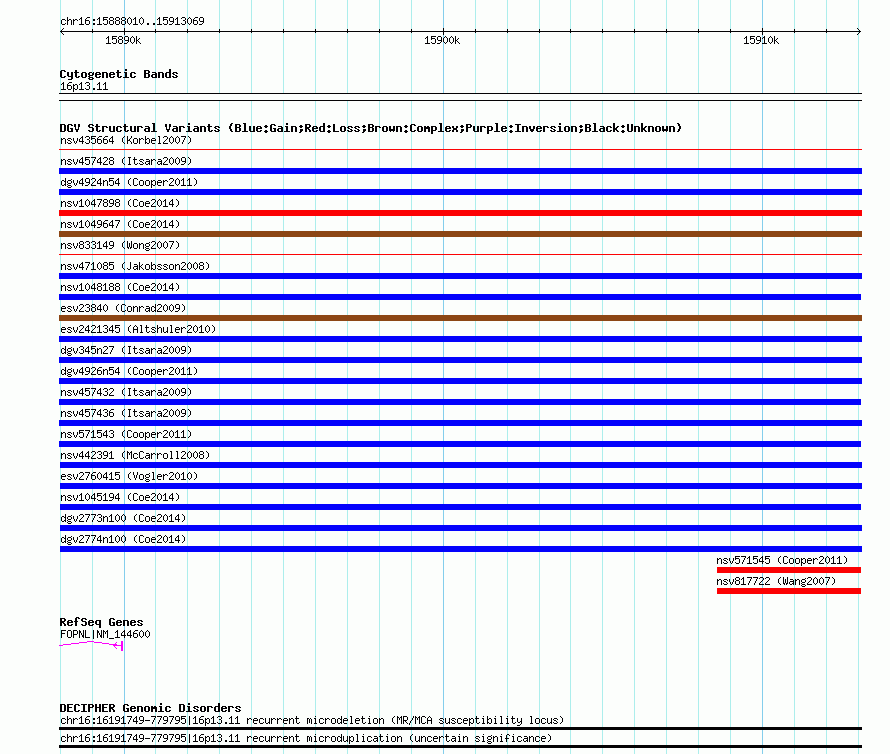The width and height of the screenshot is (890, 754).
Task: Open the esv2421345 (Altshuler2010) variant label
Action: pyautogui.click(x=138, y=329)
